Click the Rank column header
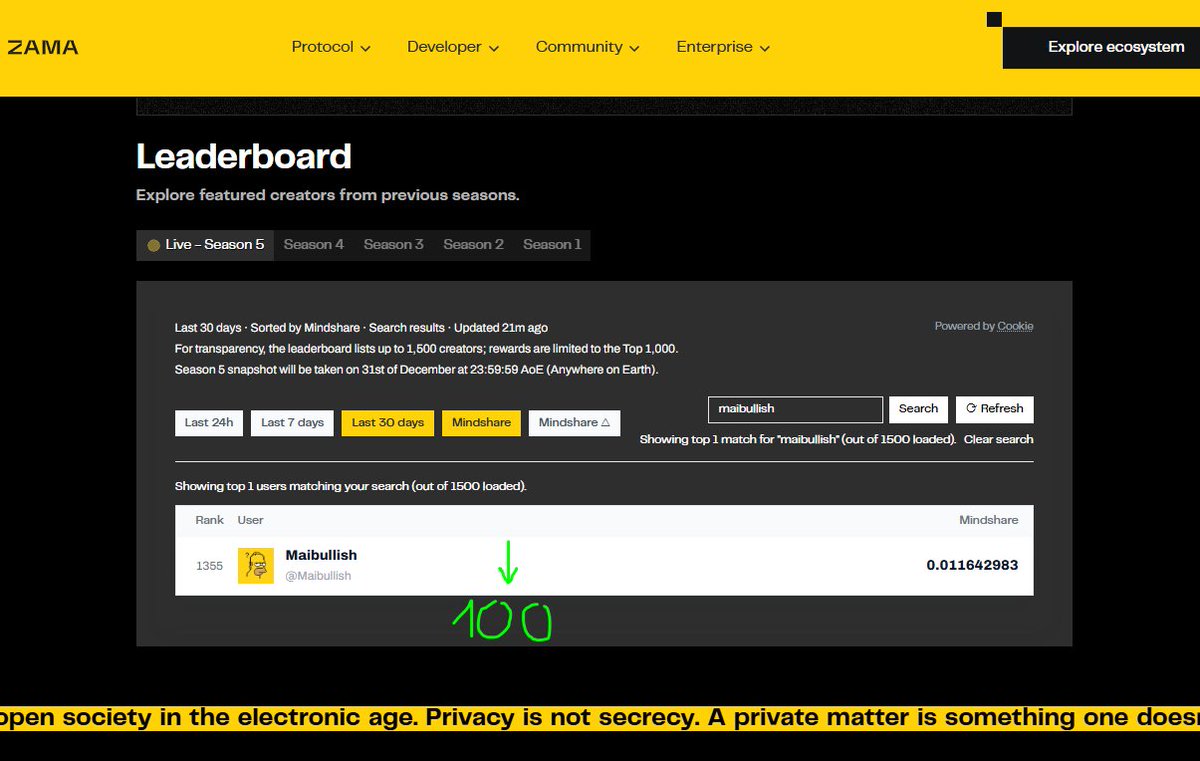 [210, 520]
